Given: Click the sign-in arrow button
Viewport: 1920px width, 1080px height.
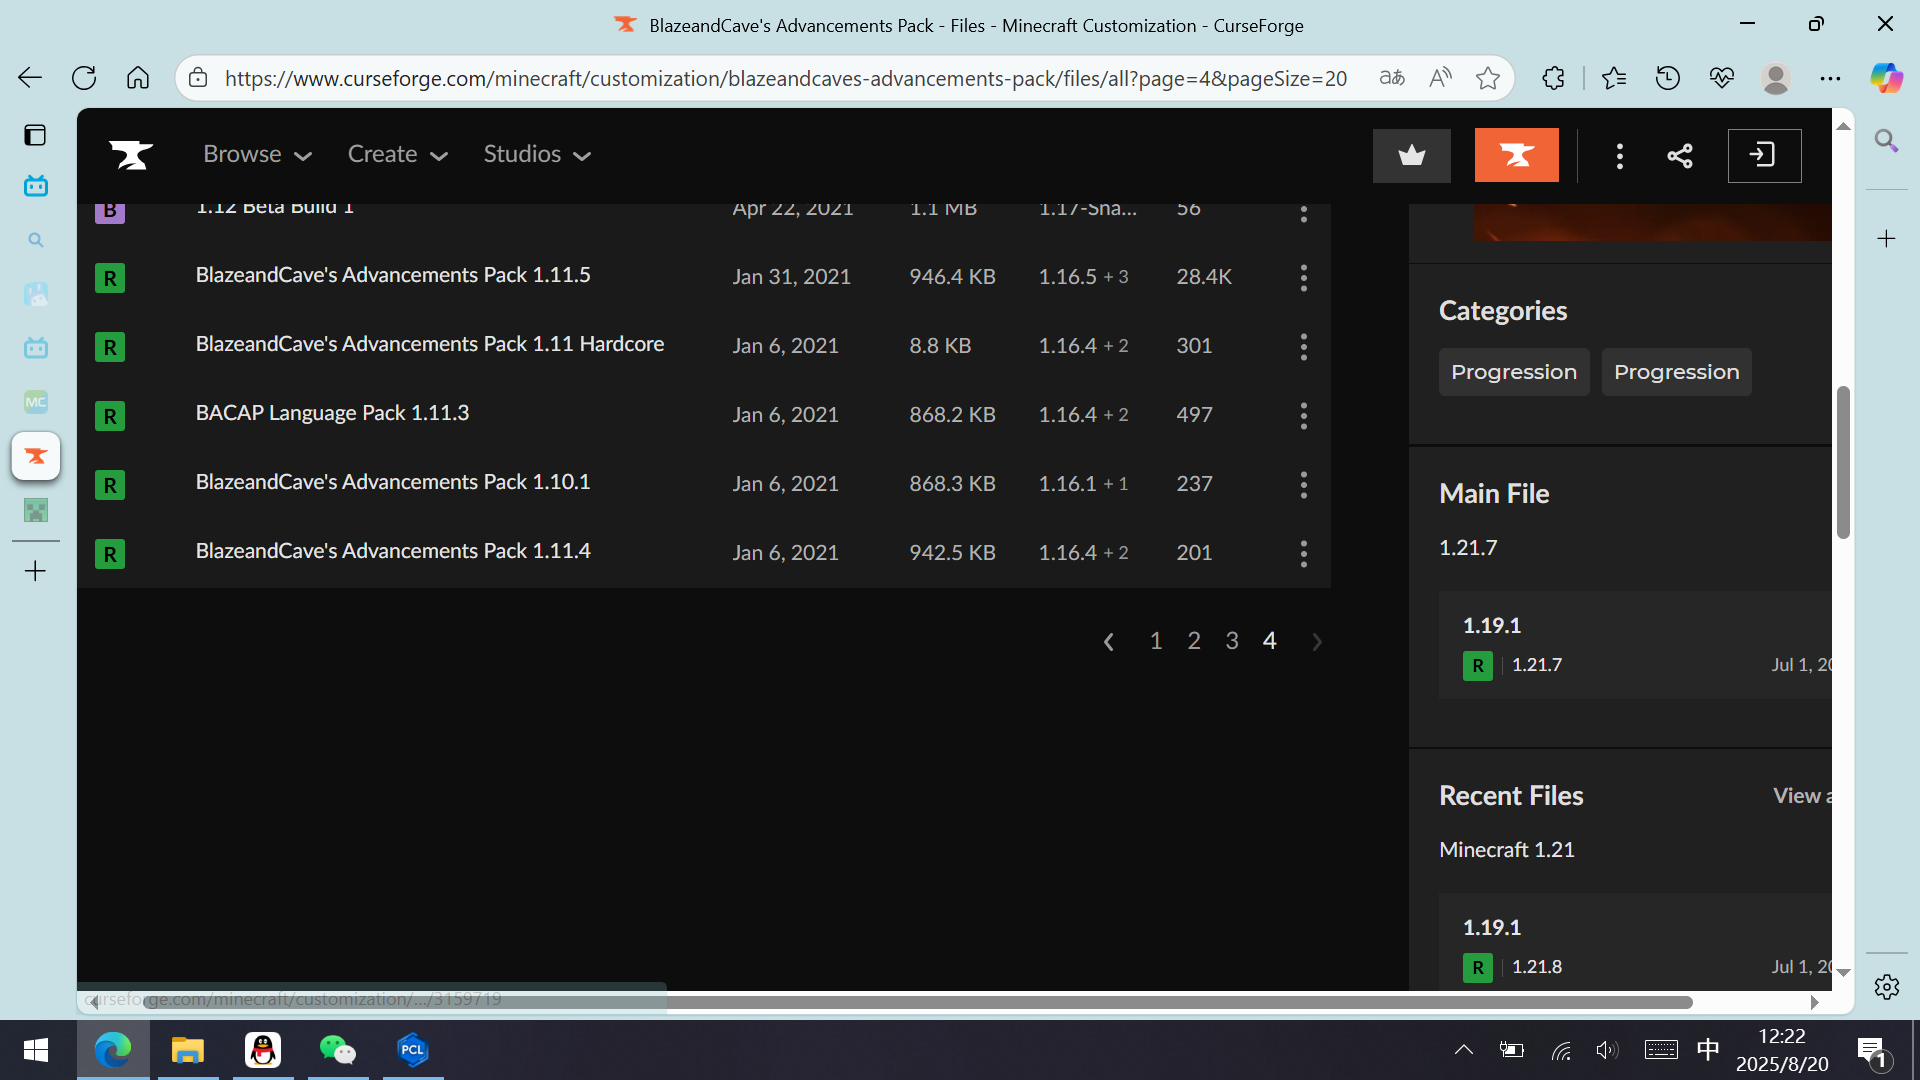Looking at the screenshot, I should tap(1764, 155).
